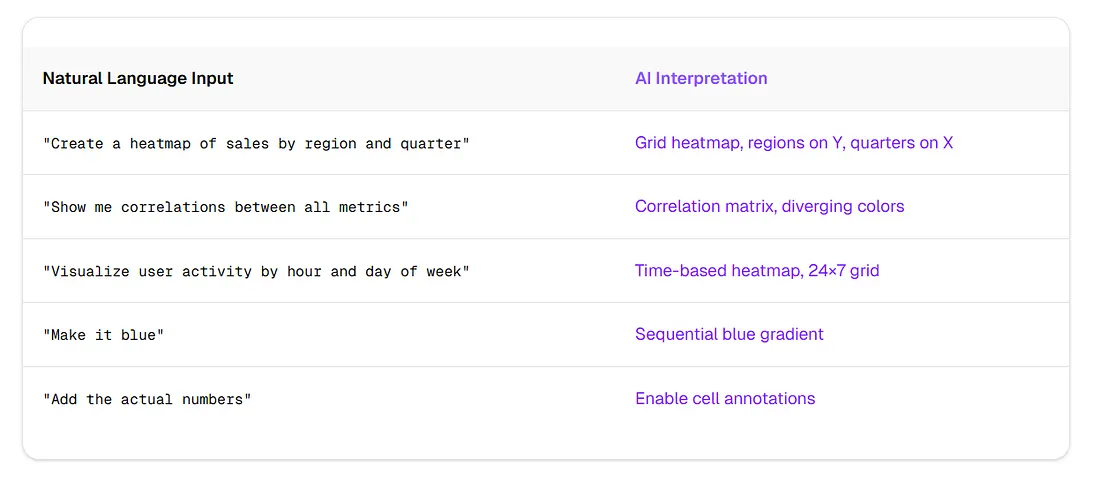This screenshot has width=1100, height=482.
Task: Click the "Add the actual numbers" input cell
Action: pyautogui.click(x=147, y=399)
